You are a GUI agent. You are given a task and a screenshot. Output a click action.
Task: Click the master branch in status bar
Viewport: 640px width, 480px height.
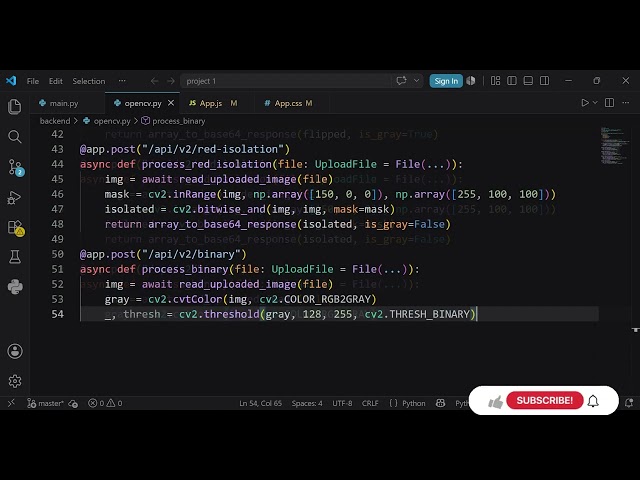[x=45, y=403]
